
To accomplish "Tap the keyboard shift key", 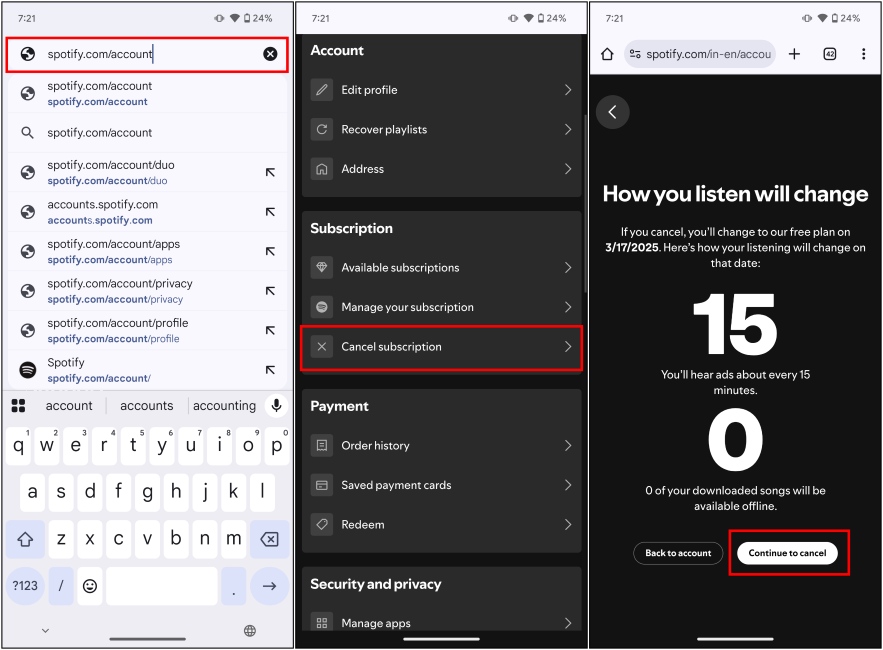I will click(x=25, y=539).
